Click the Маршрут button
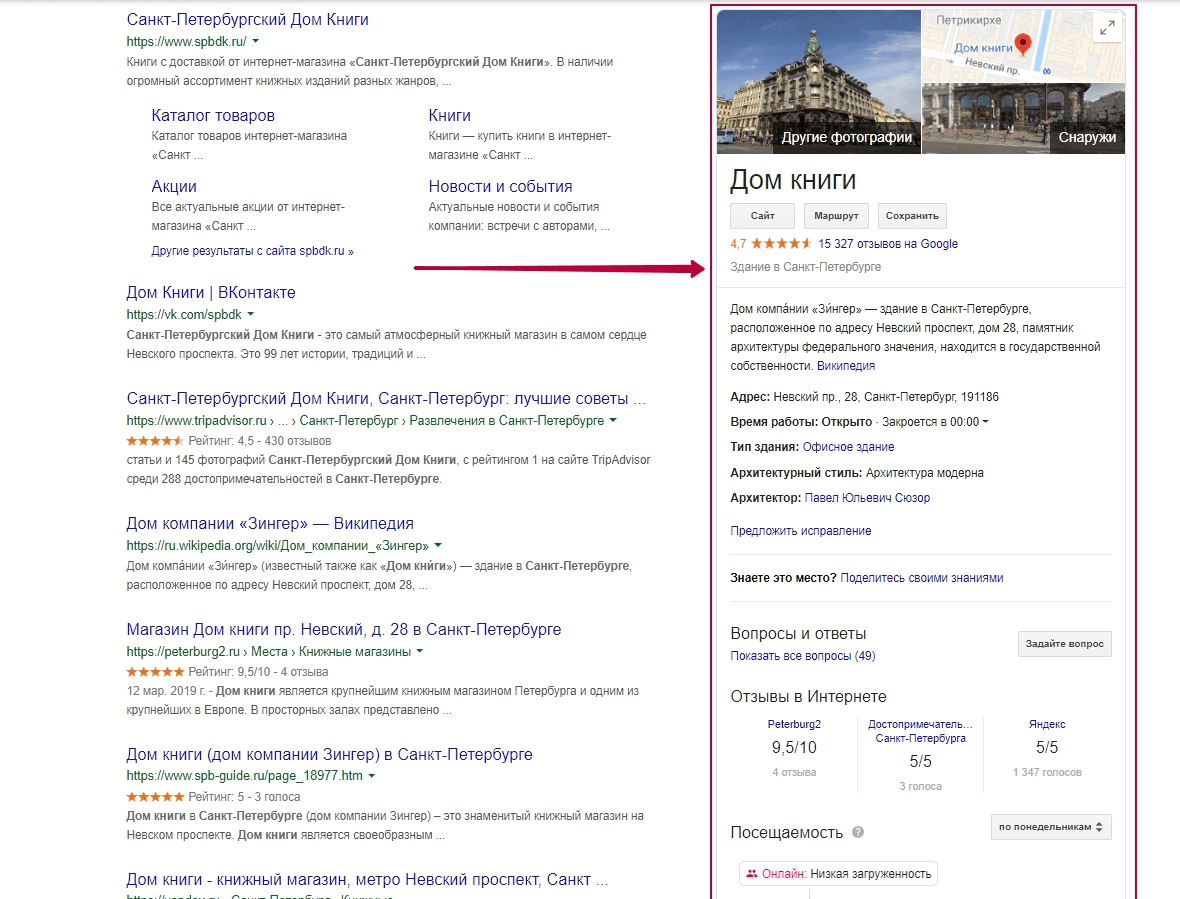The height and width of the screenshot is (899, 1180). [836, 216]
